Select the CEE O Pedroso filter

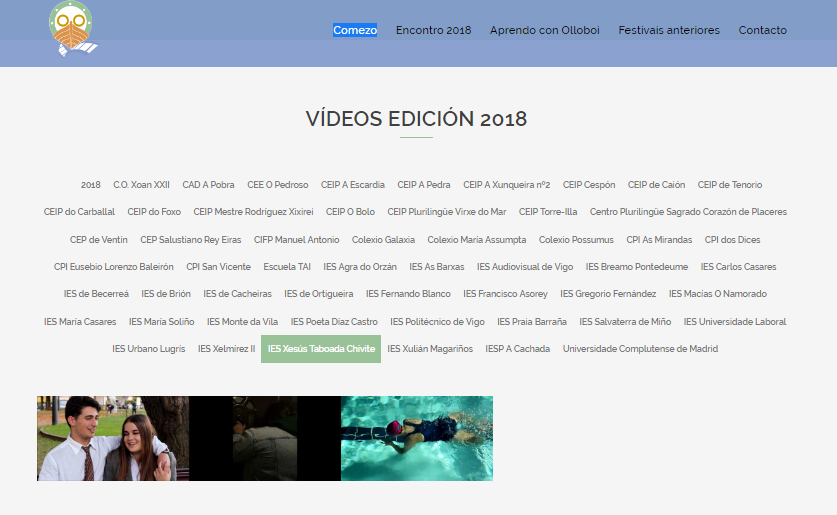278,185
